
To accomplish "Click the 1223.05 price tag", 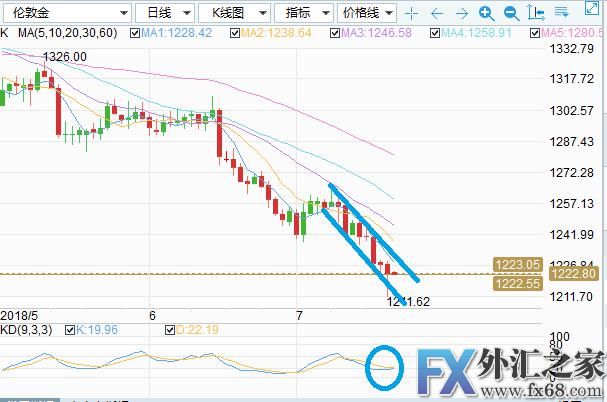I will point(518,265).
